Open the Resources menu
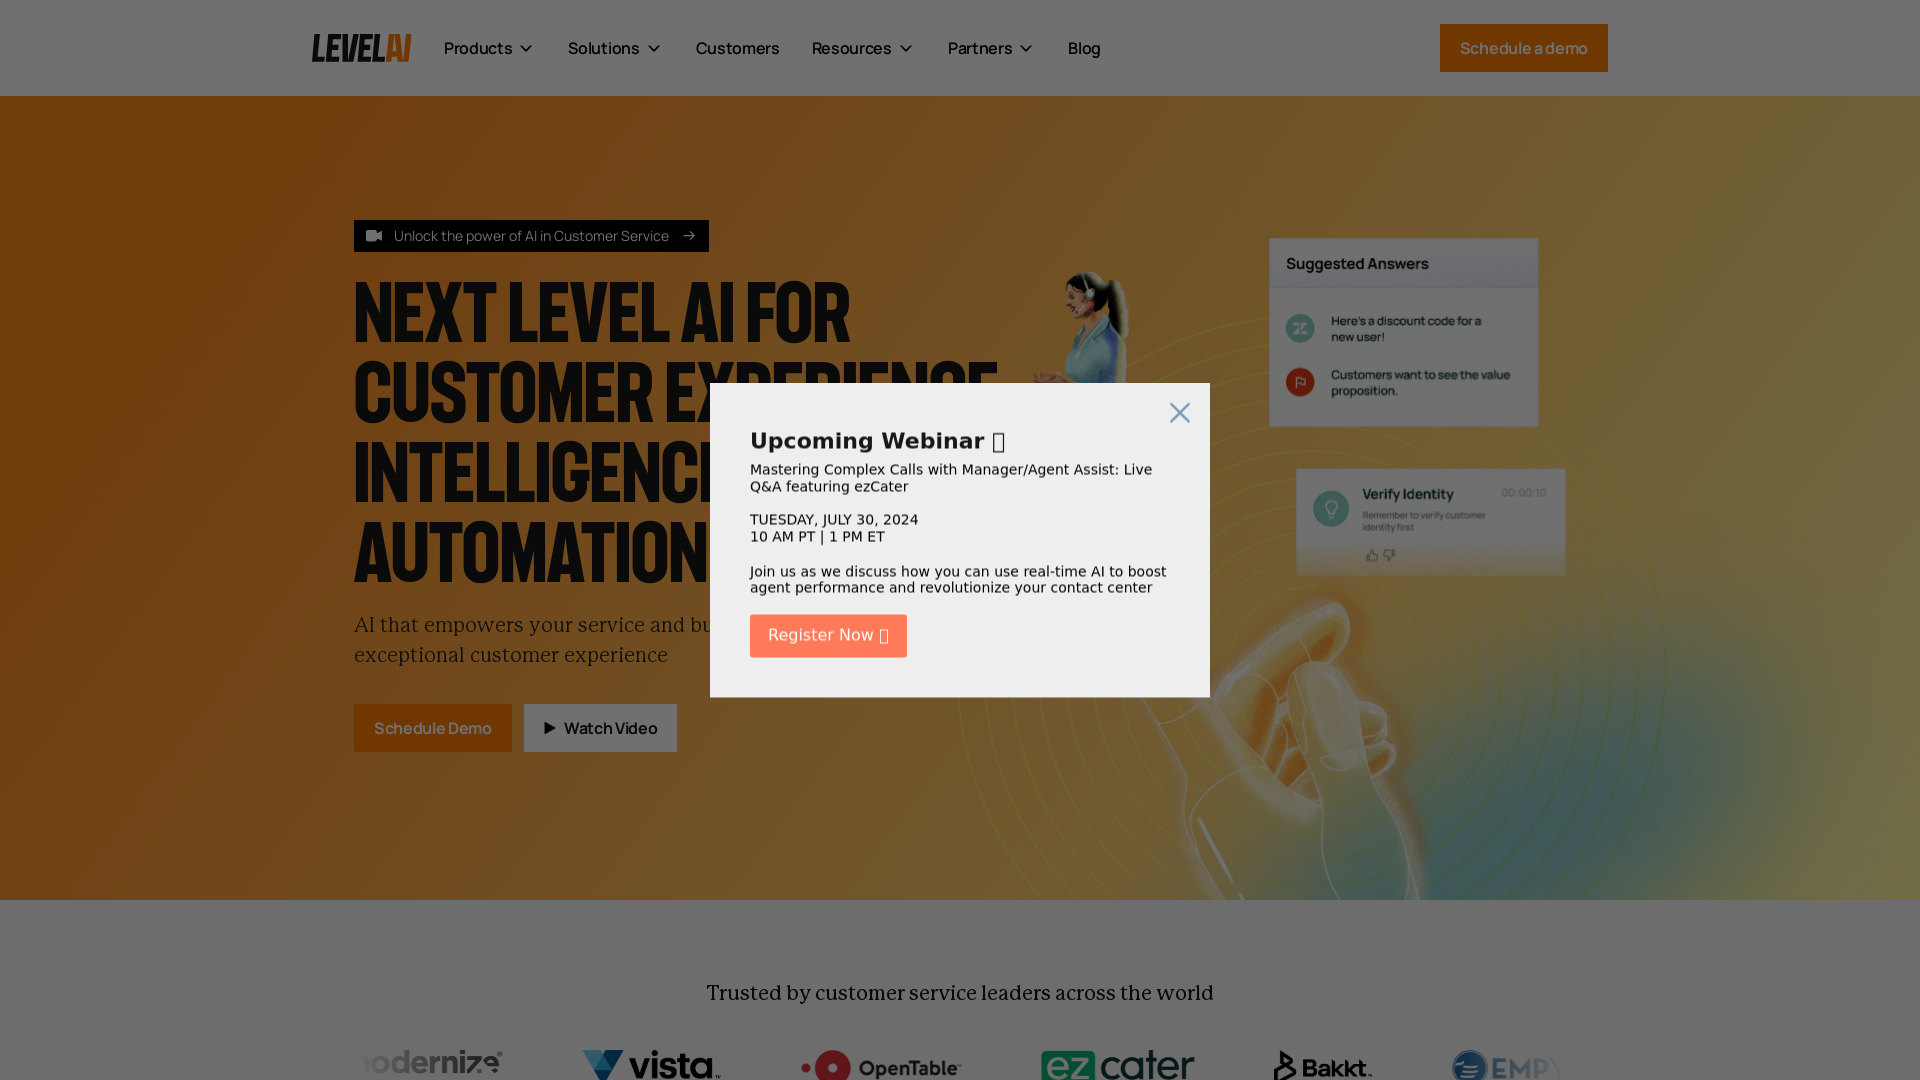The width and height of the screenshot is (1920, 1080). tap(862, 48)
